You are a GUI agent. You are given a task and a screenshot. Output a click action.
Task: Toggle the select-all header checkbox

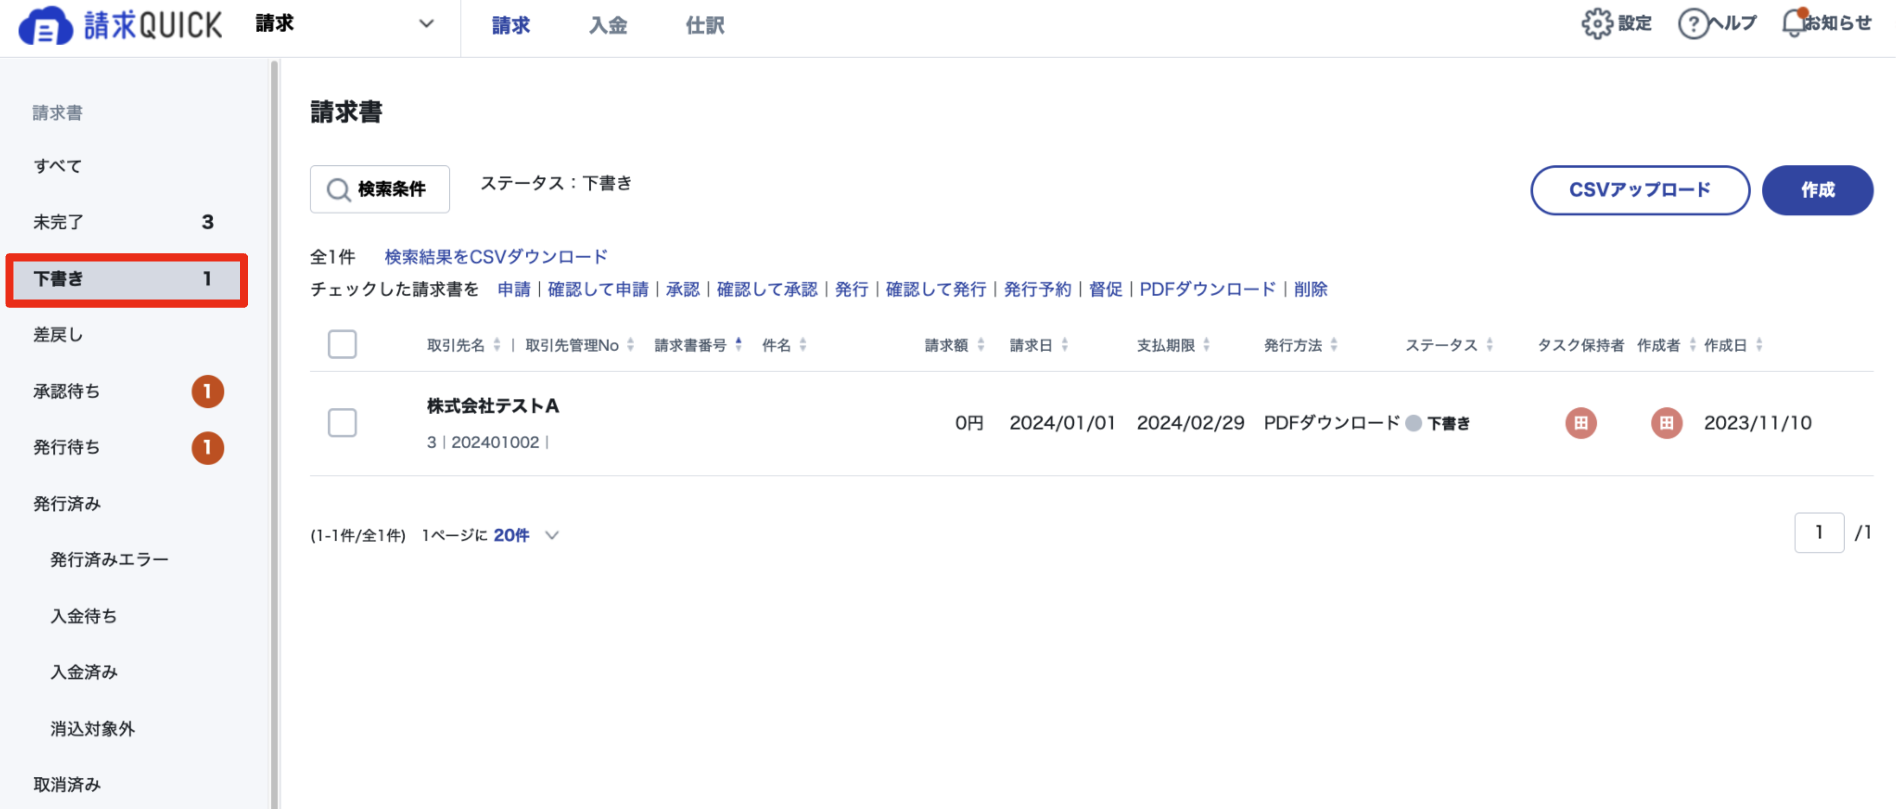coord(342,344)
